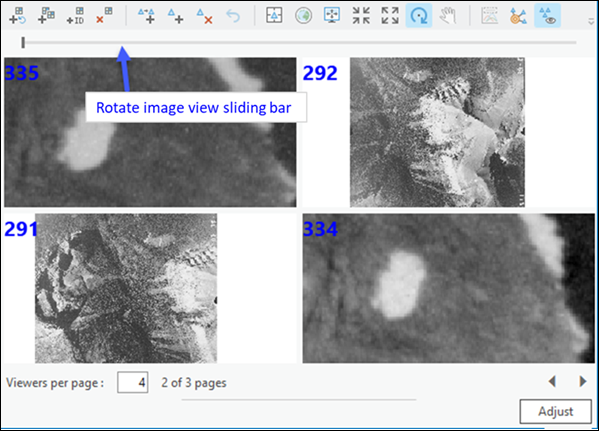599x431 pixels.
Task: Select image viewer 334
Action: (448, 288)
